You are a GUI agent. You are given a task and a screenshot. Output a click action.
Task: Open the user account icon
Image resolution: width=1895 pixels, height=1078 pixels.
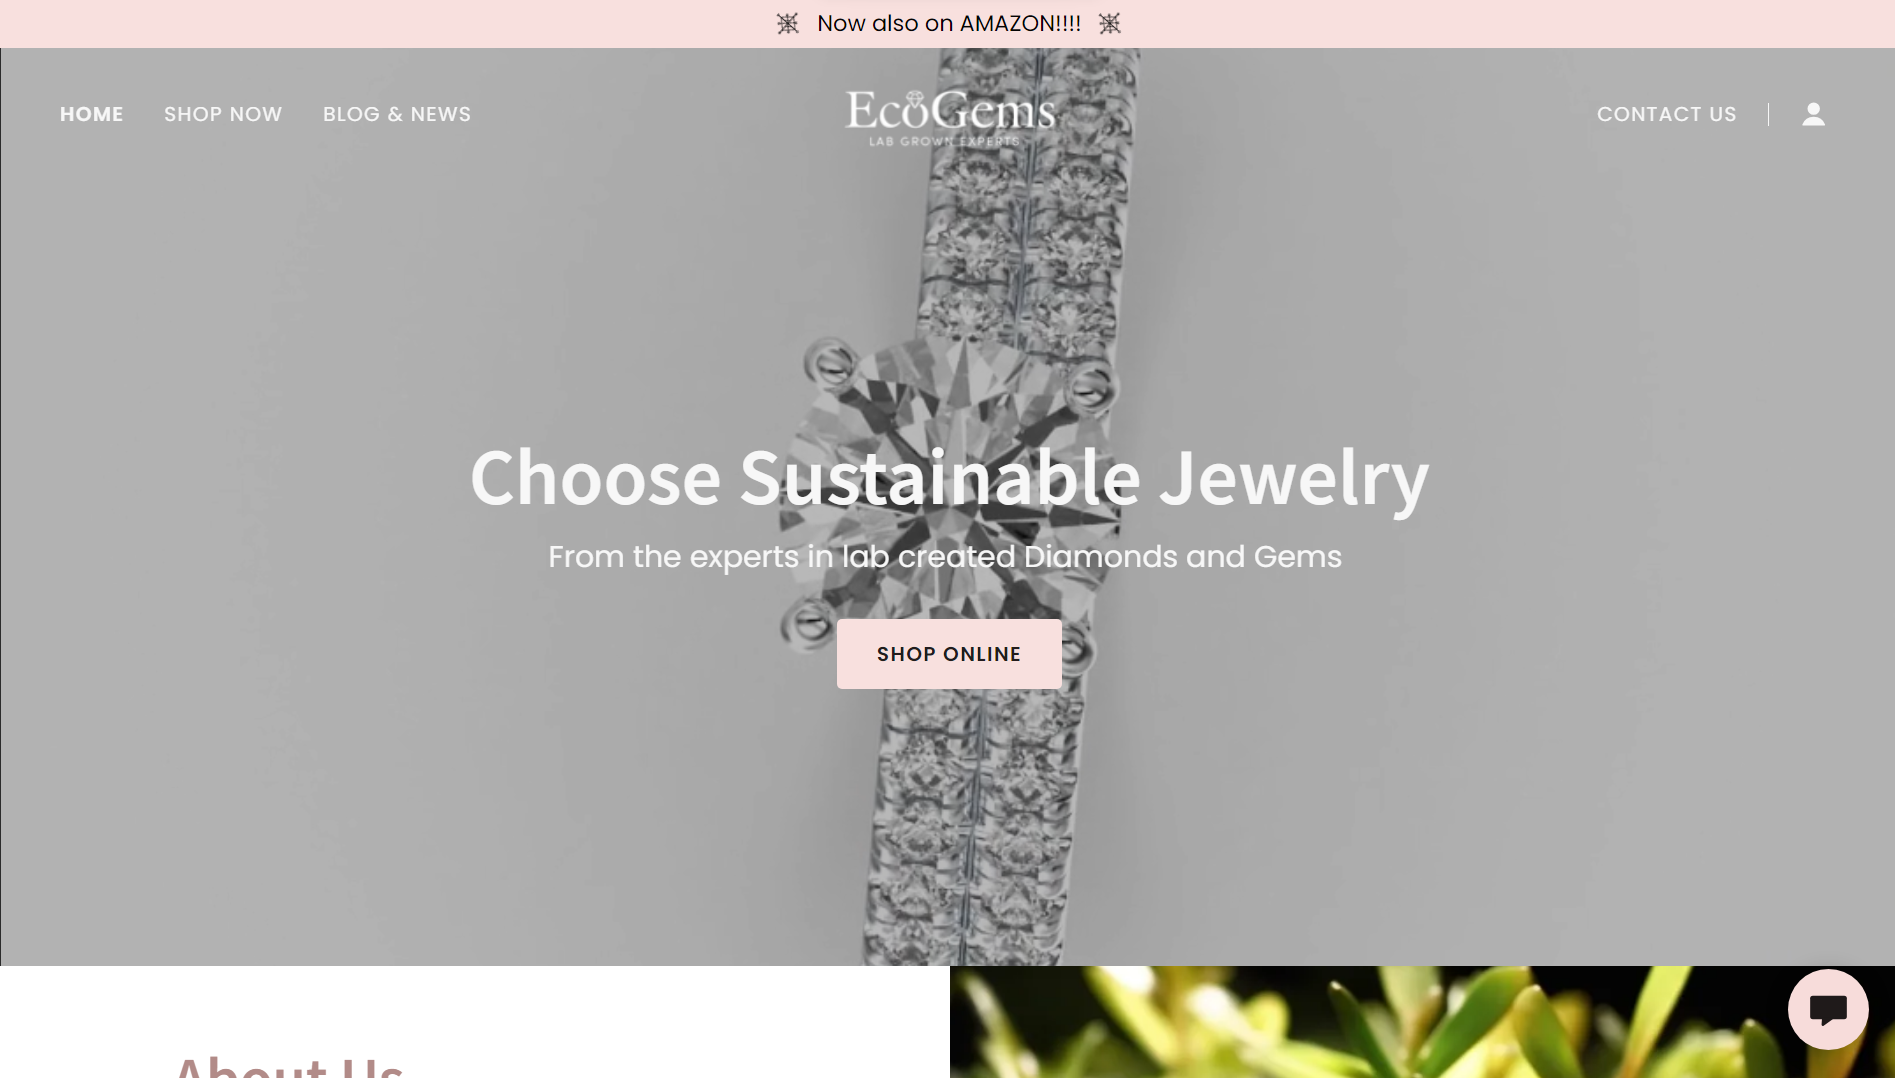click(x=1813, y=114)
